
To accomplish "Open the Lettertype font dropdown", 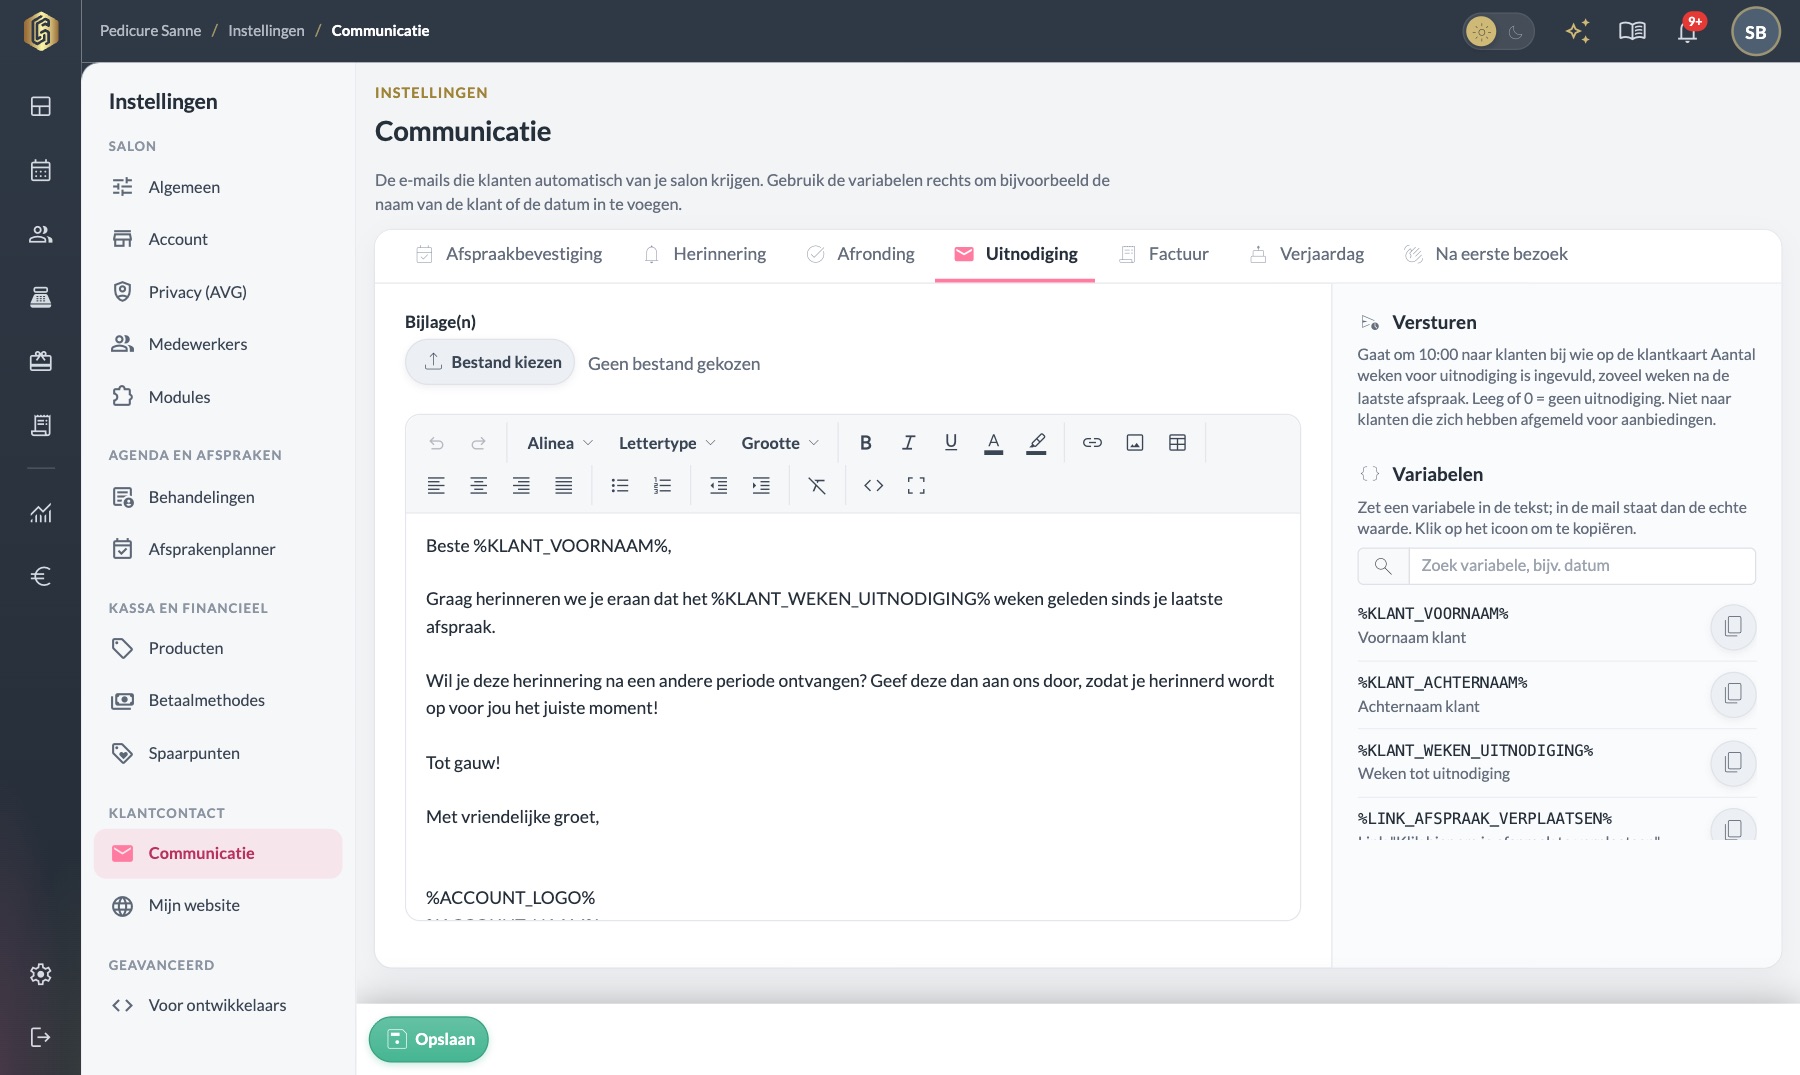I will pyautogui.click(x=667, y=443).
